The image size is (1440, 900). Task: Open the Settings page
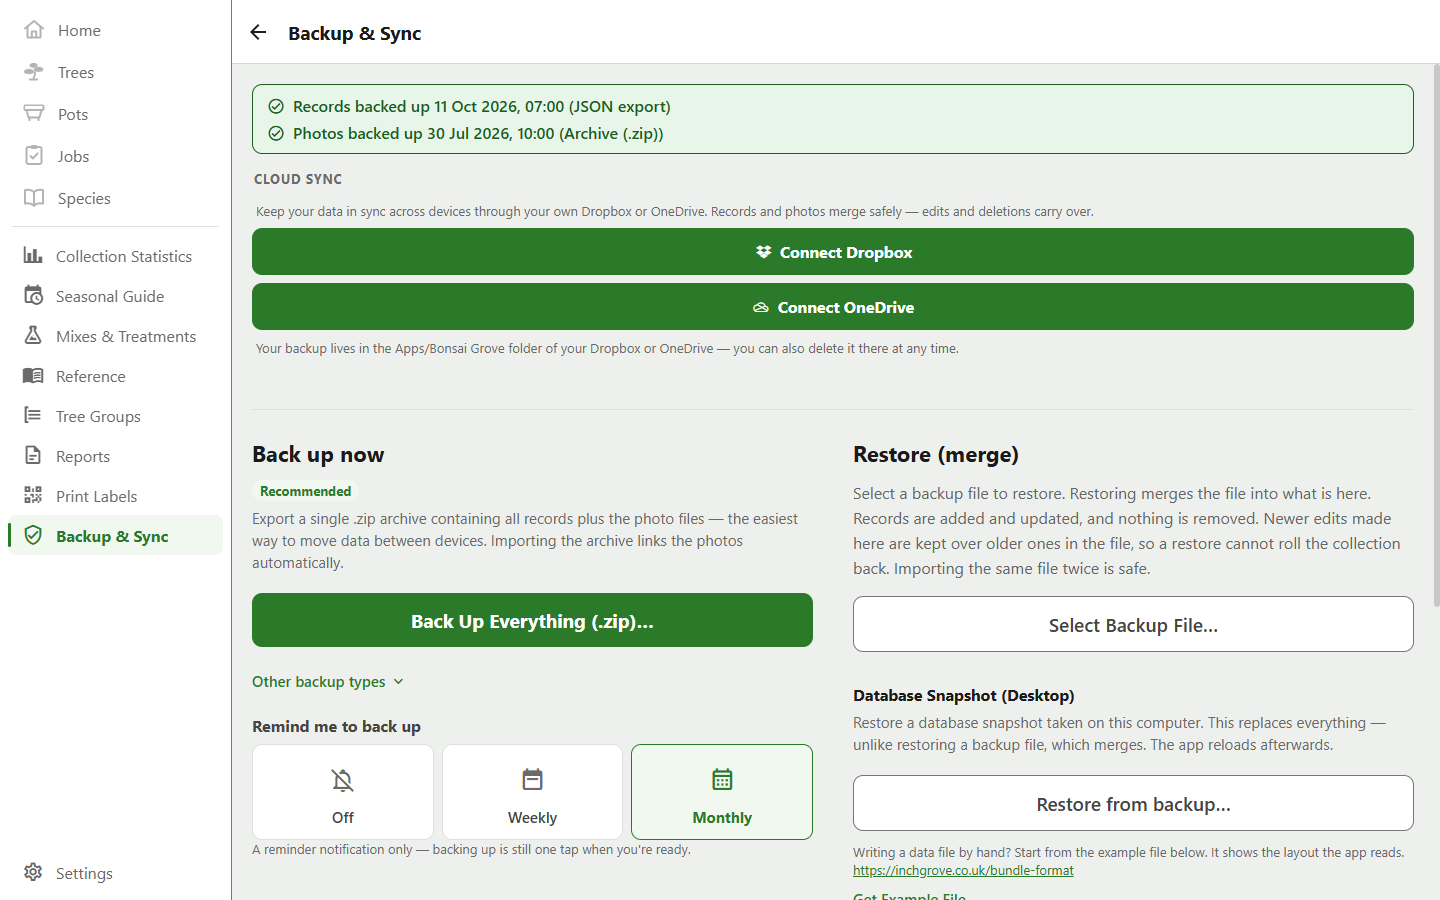tap(115, 873)
